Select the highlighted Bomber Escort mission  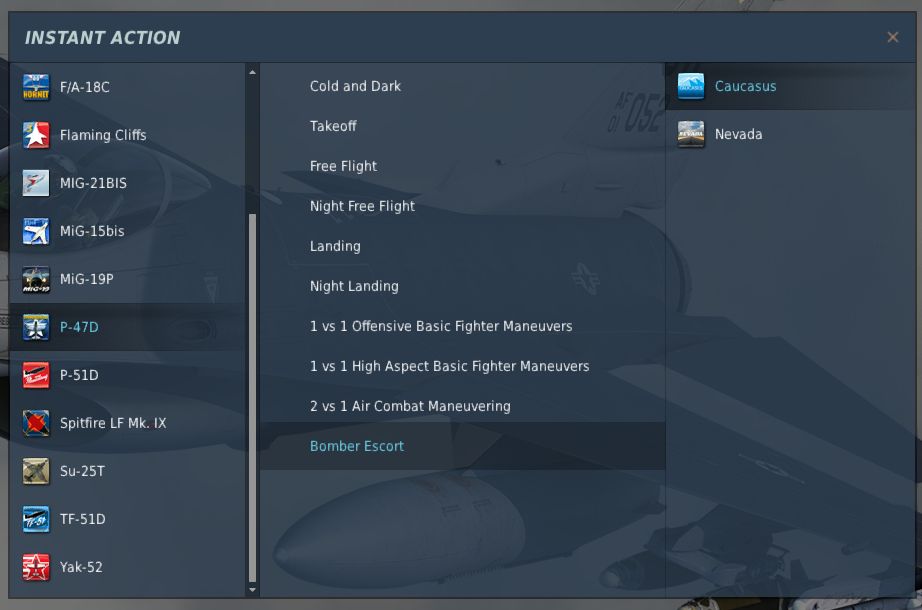[x=463, y=446]
